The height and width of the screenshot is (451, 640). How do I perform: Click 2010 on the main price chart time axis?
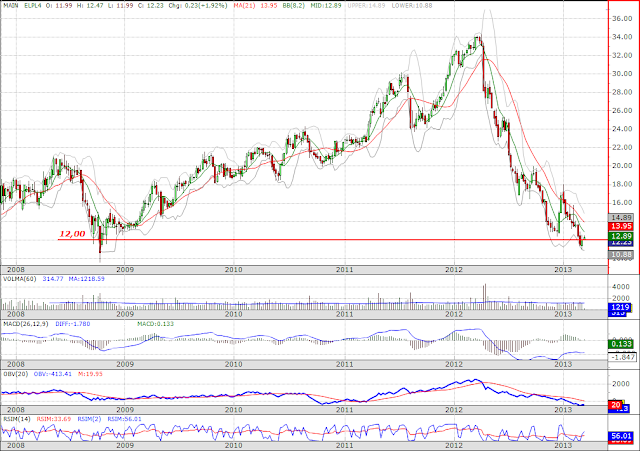pos(234,269)
